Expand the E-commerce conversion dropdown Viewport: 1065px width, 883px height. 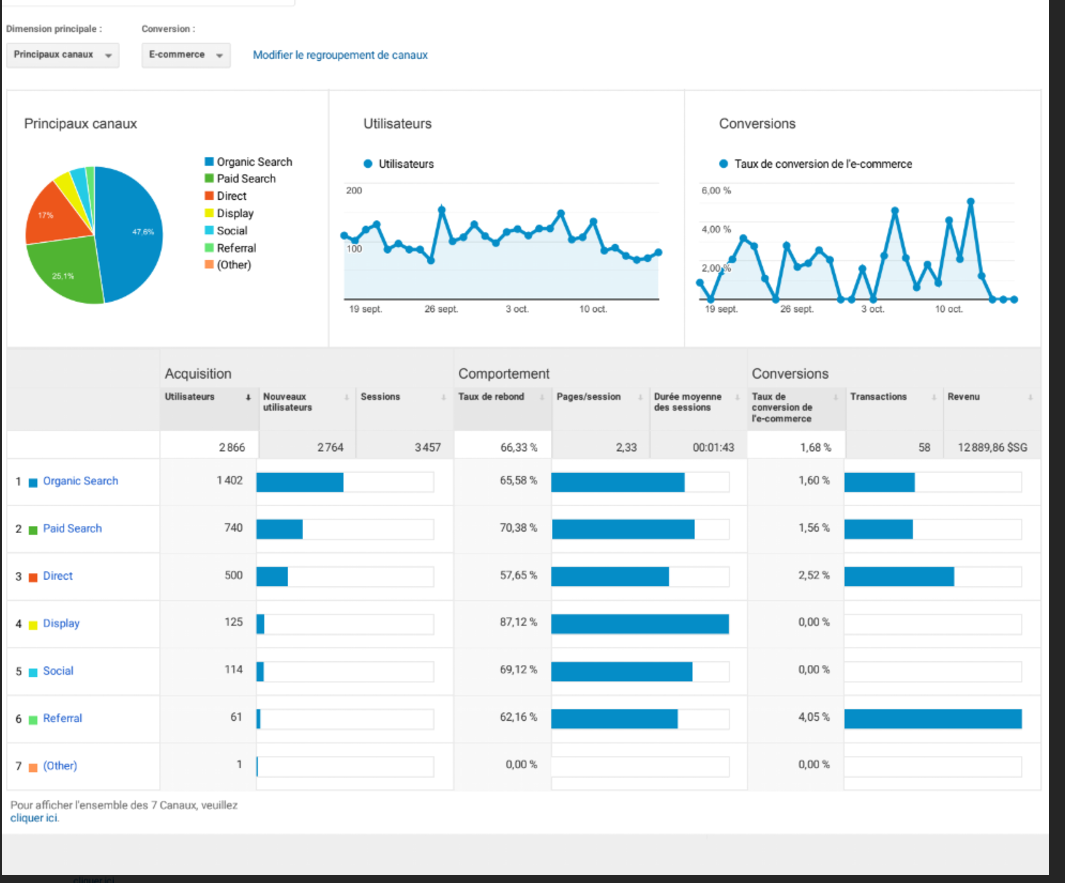point(185,55)
